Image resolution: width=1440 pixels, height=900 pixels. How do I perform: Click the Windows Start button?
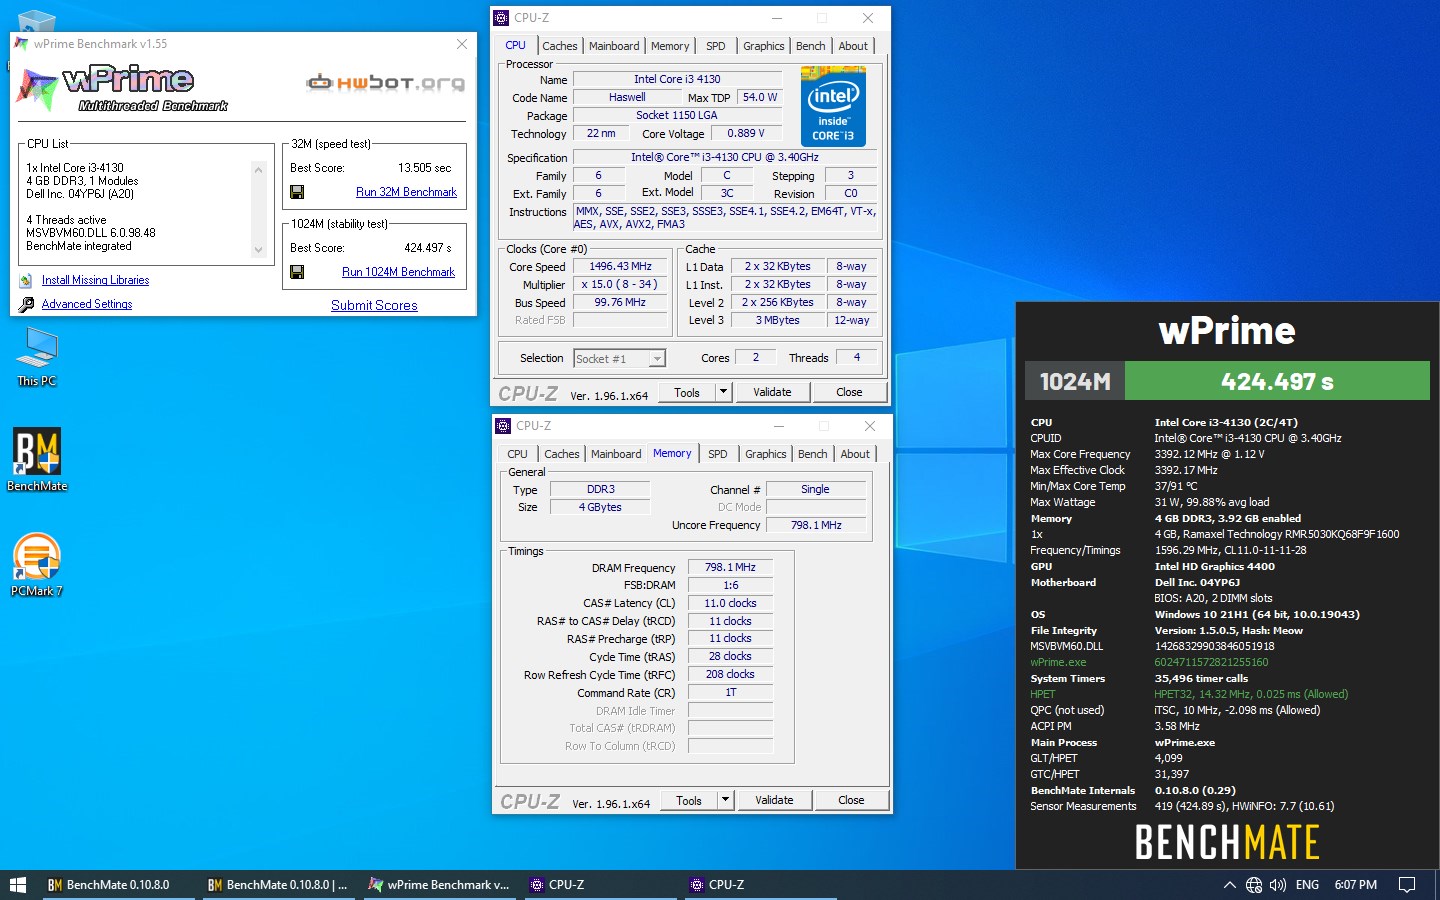pyautogui.click(x=17, y=885)
